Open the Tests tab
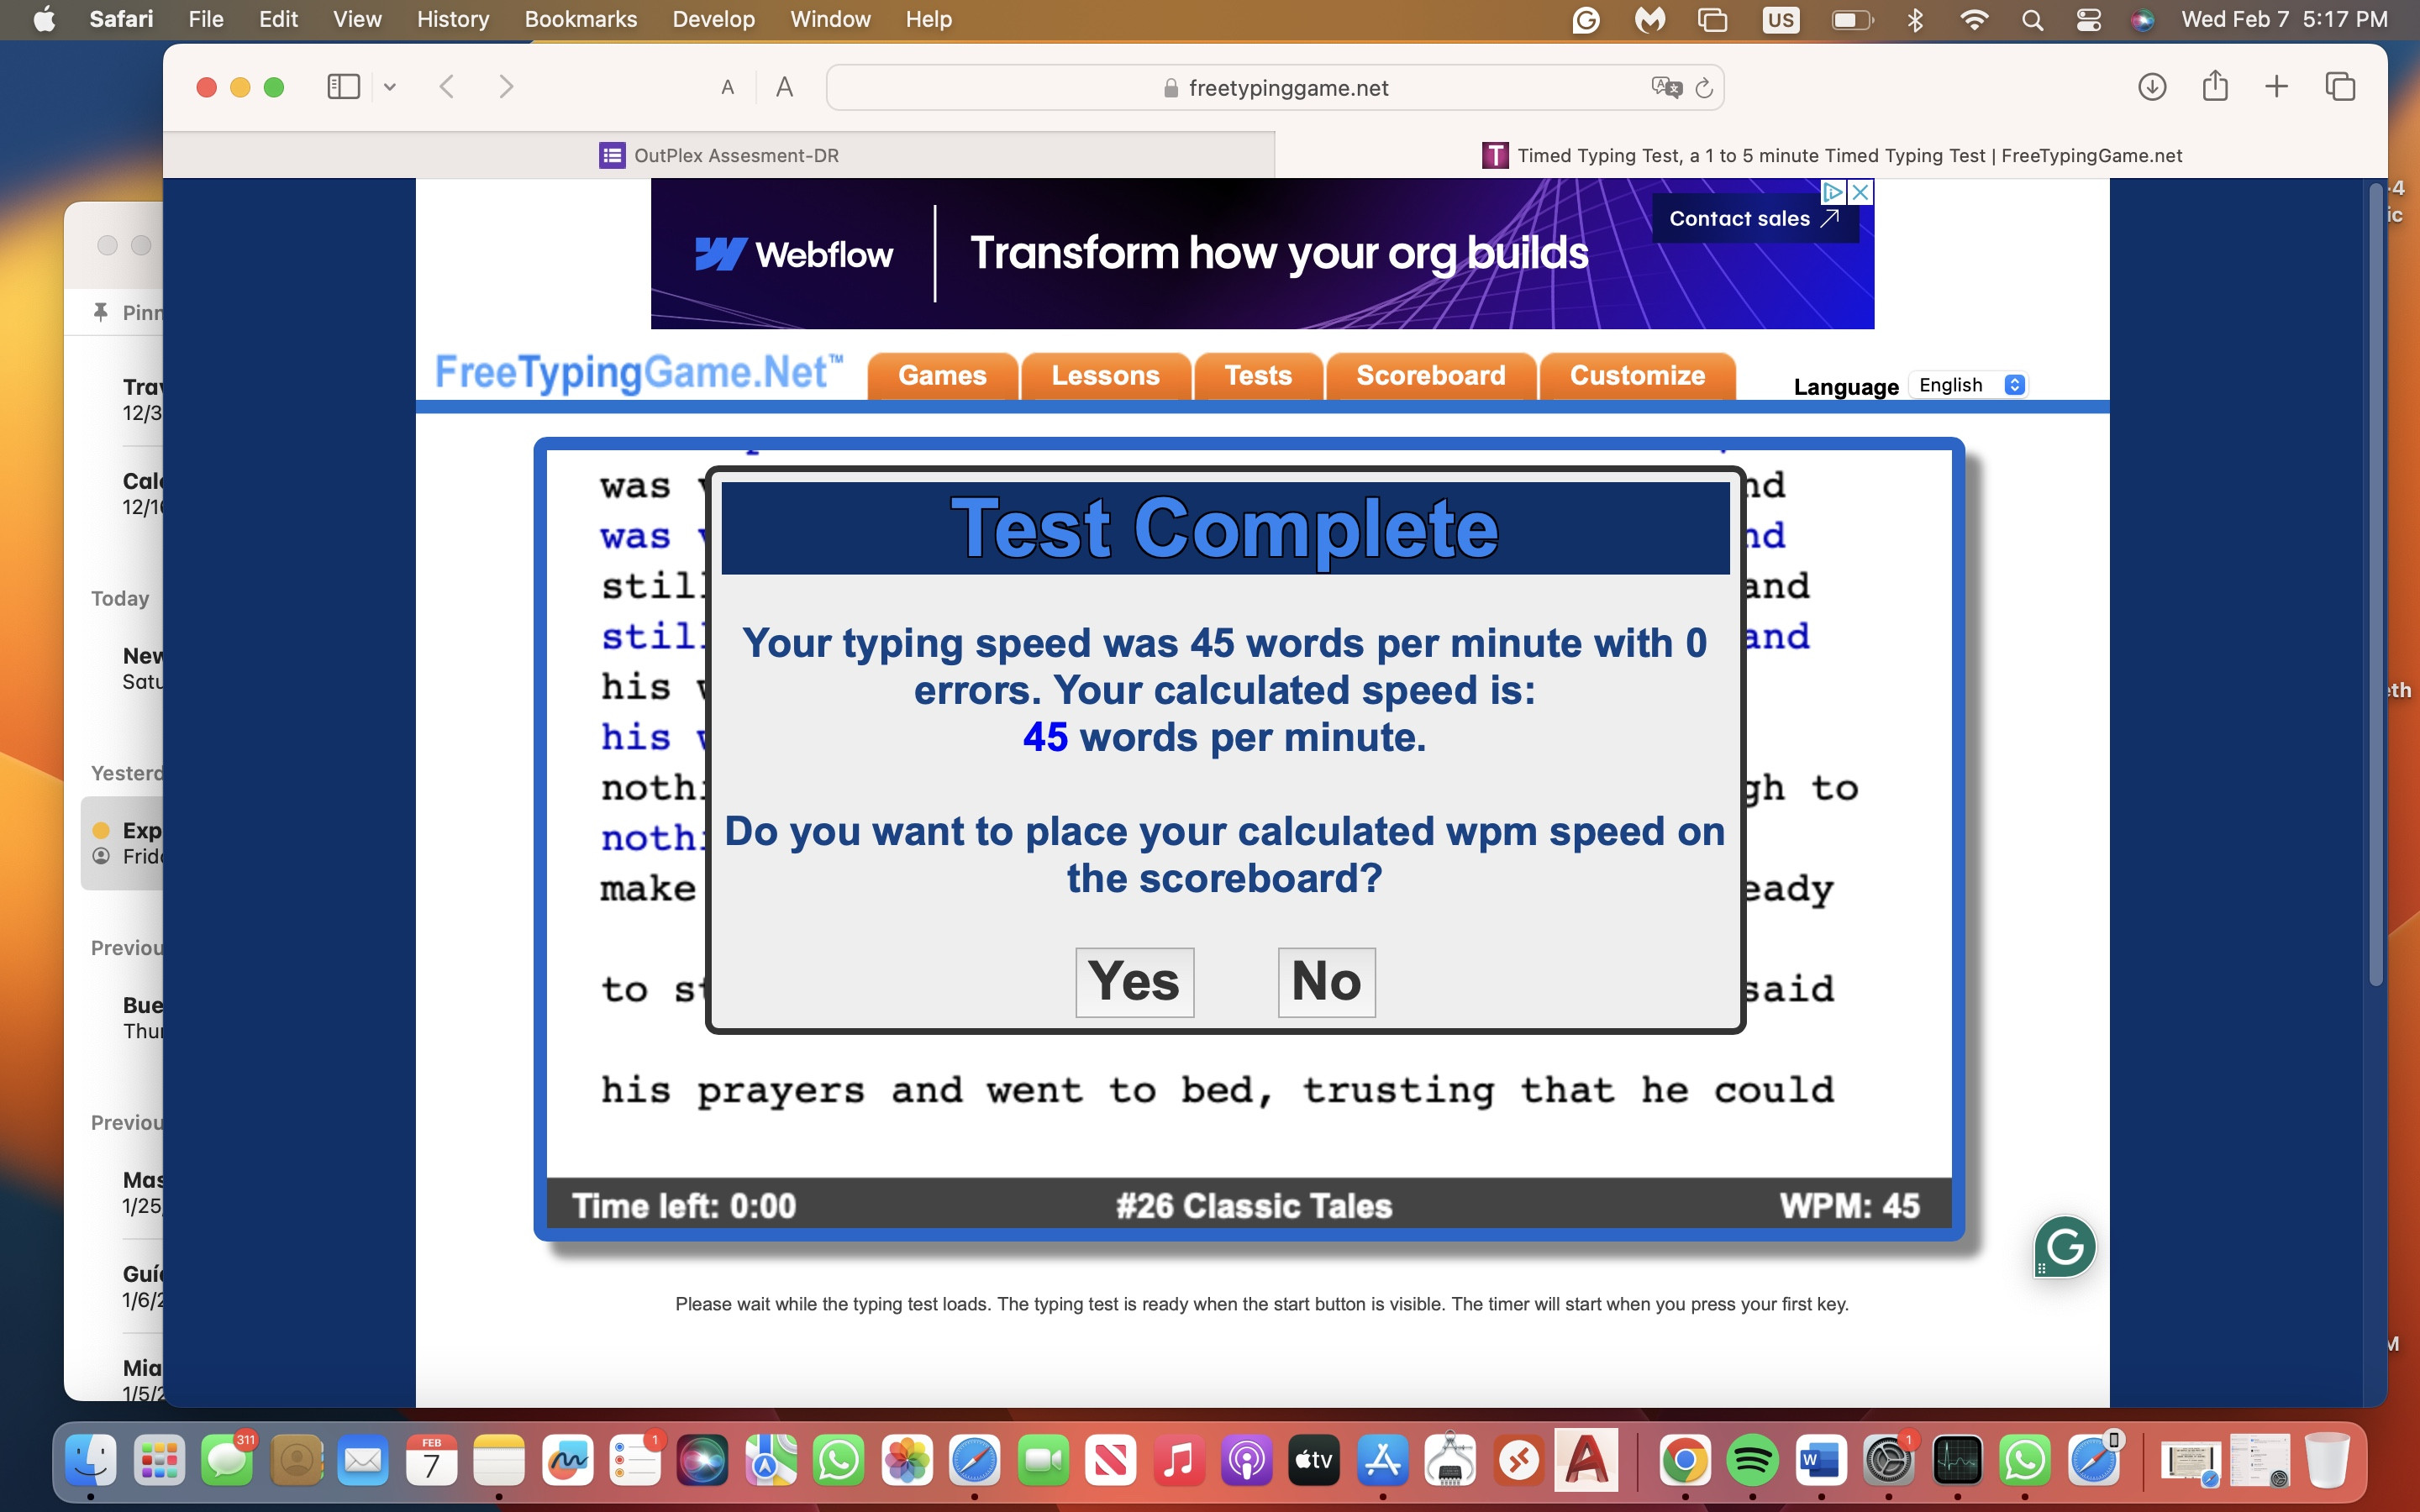Image resolution: width=2420 pixels, height=1512 pixels. 1258,376
